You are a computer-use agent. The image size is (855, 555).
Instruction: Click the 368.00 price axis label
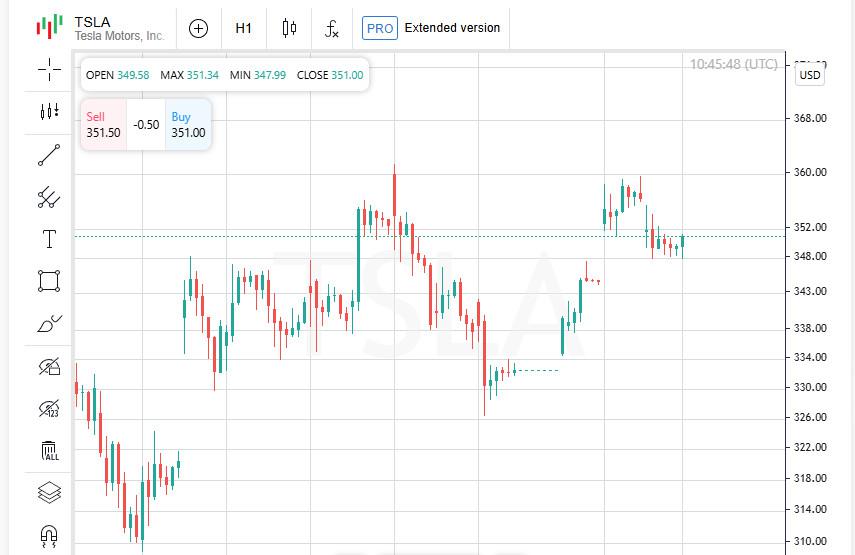click(810, 118)
